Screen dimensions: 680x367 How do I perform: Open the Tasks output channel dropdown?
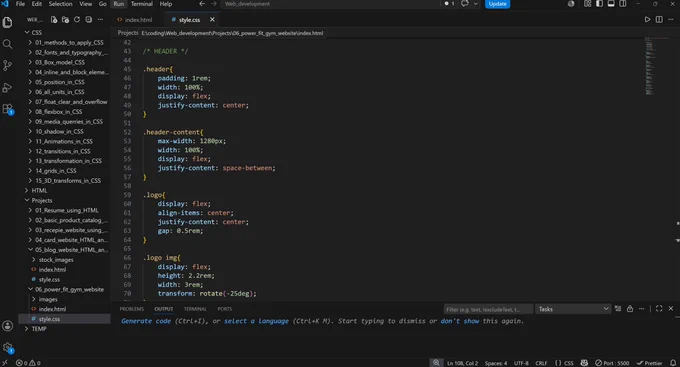tap(573, 309)
